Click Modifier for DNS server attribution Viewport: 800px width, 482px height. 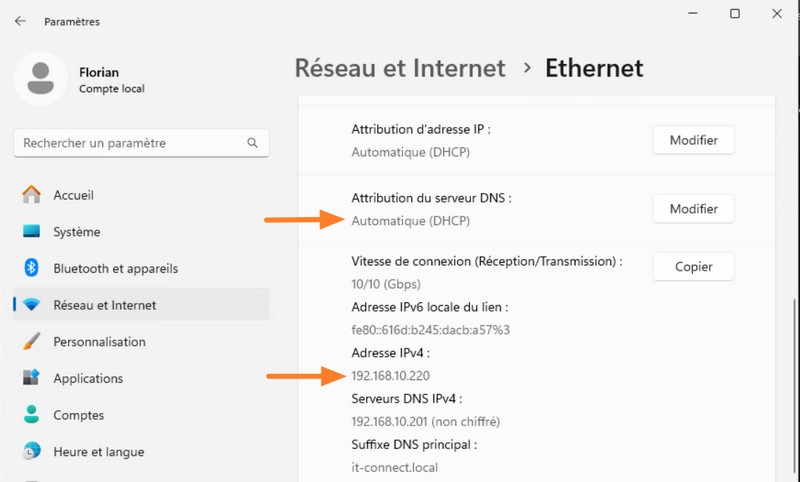coord(693,209)
